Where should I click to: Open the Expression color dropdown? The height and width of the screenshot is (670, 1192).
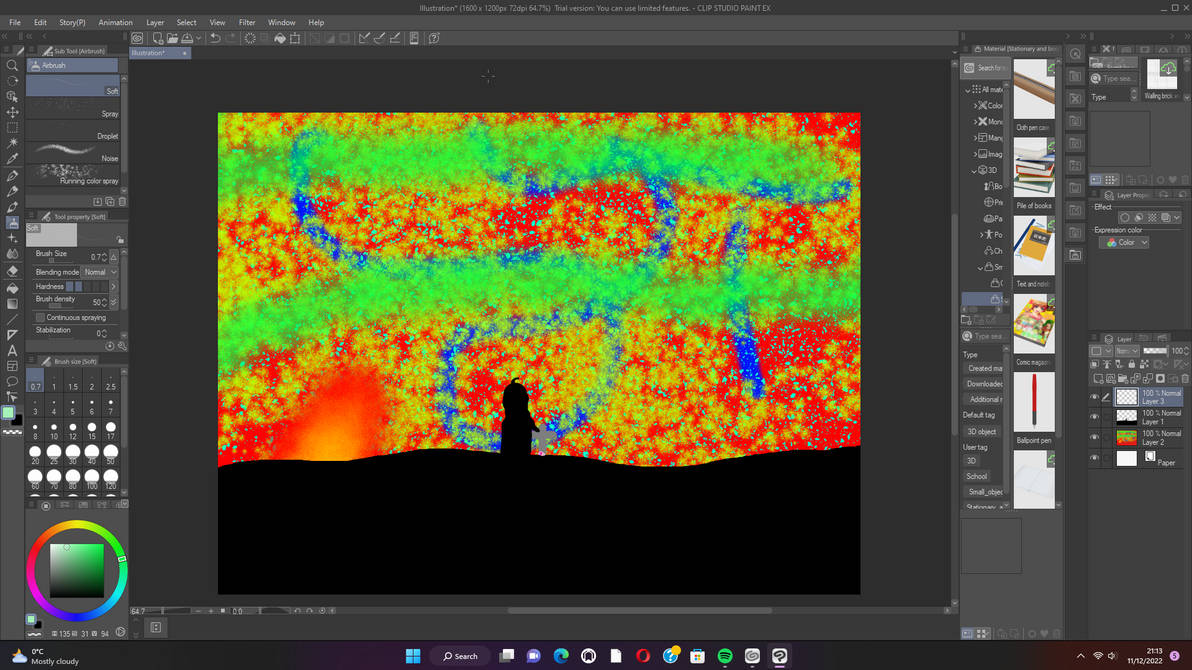tap(1125, 242)
